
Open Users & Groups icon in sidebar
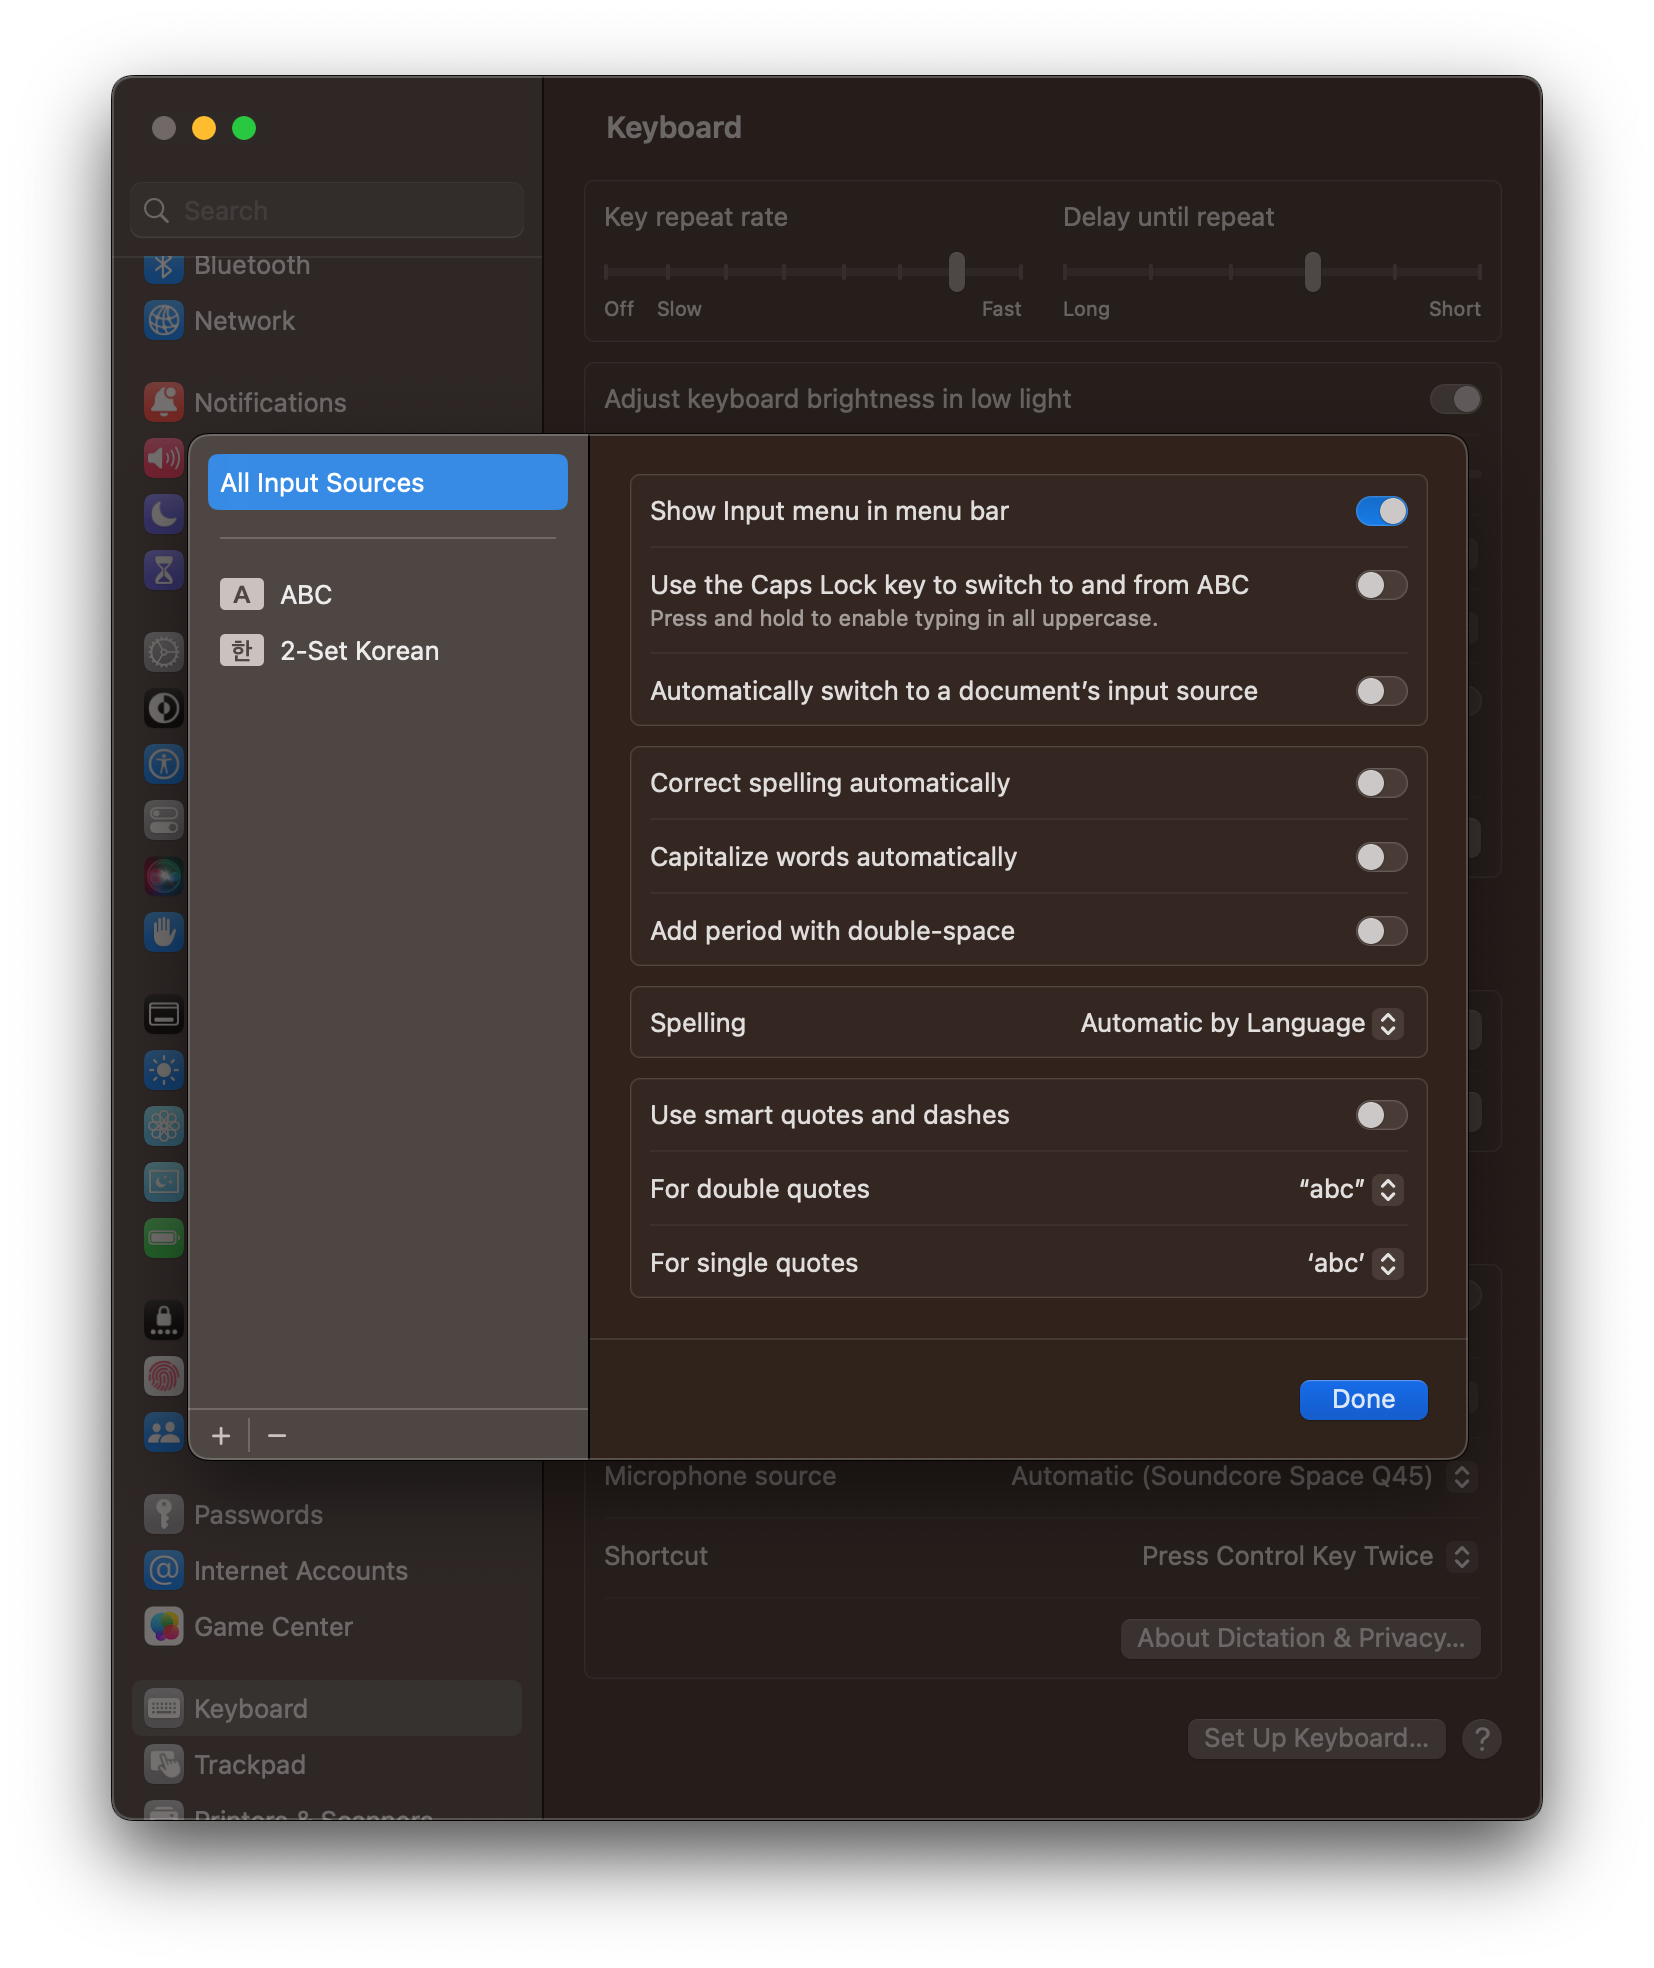164,1432
